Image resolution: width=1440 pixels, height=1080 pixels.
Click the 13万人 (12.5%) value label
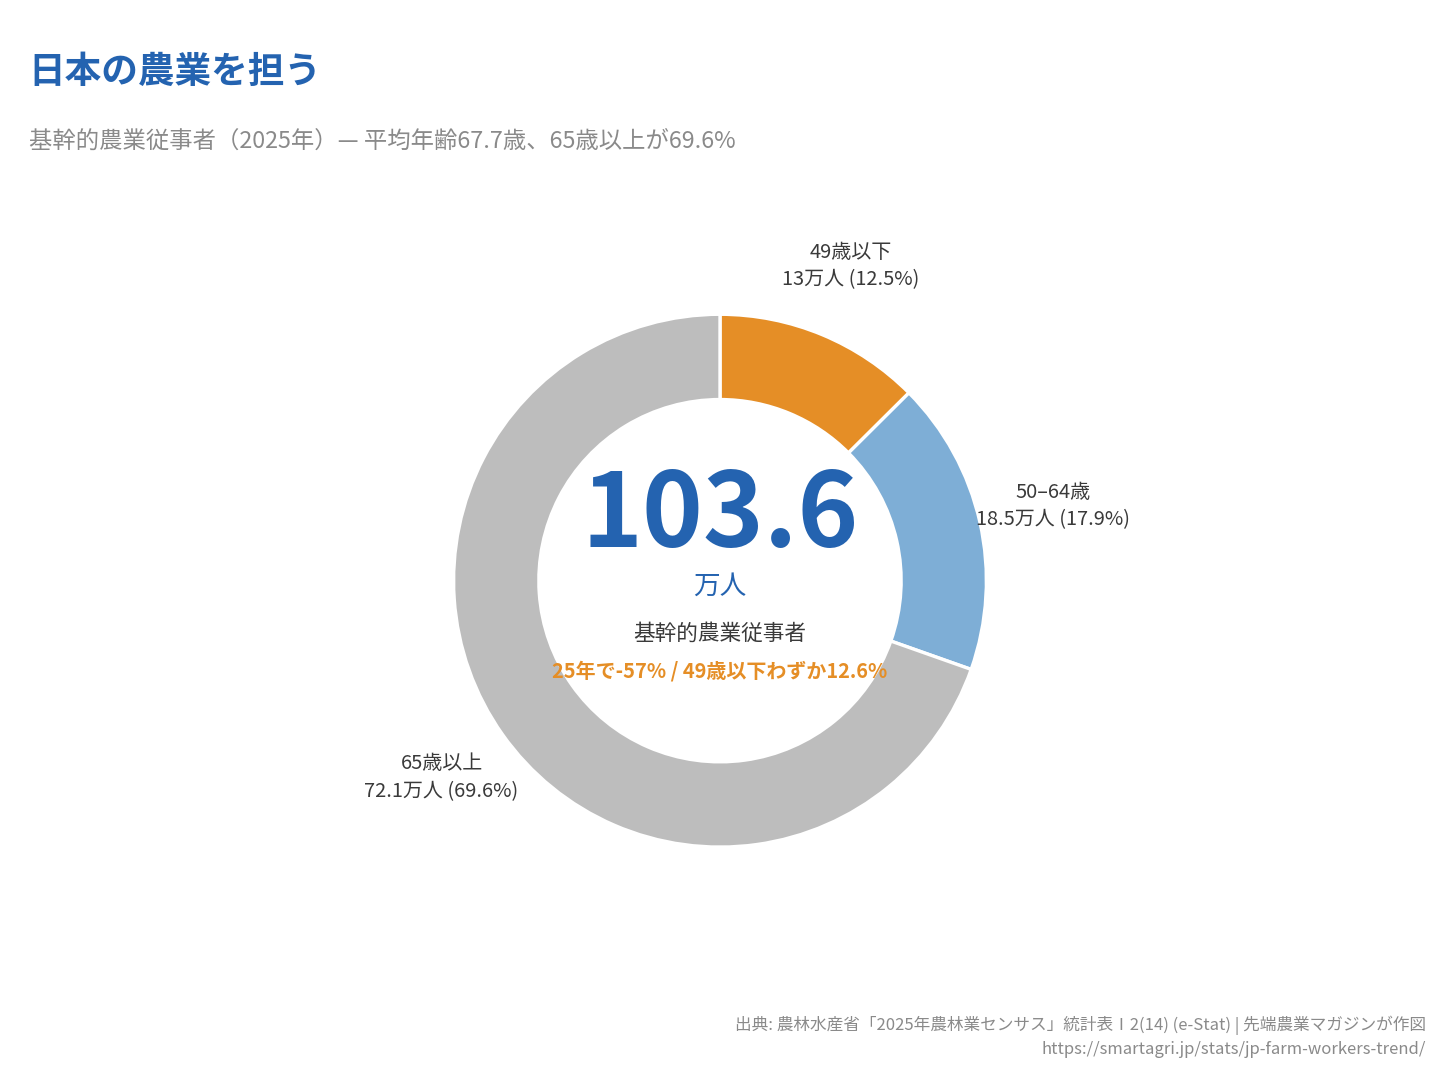[850, 278]
